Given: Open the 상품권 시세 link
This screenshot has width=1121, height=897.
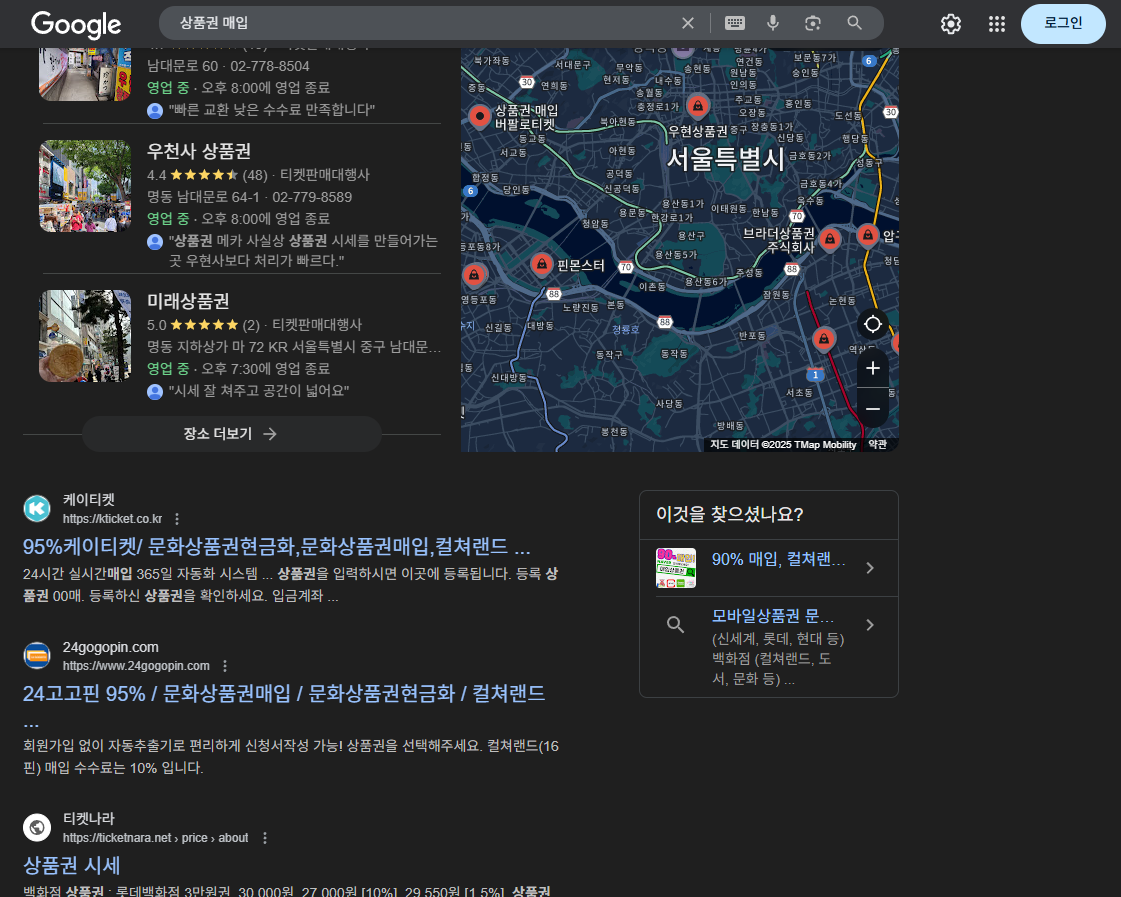Looking at the screenshot, I should coord(72,865).
